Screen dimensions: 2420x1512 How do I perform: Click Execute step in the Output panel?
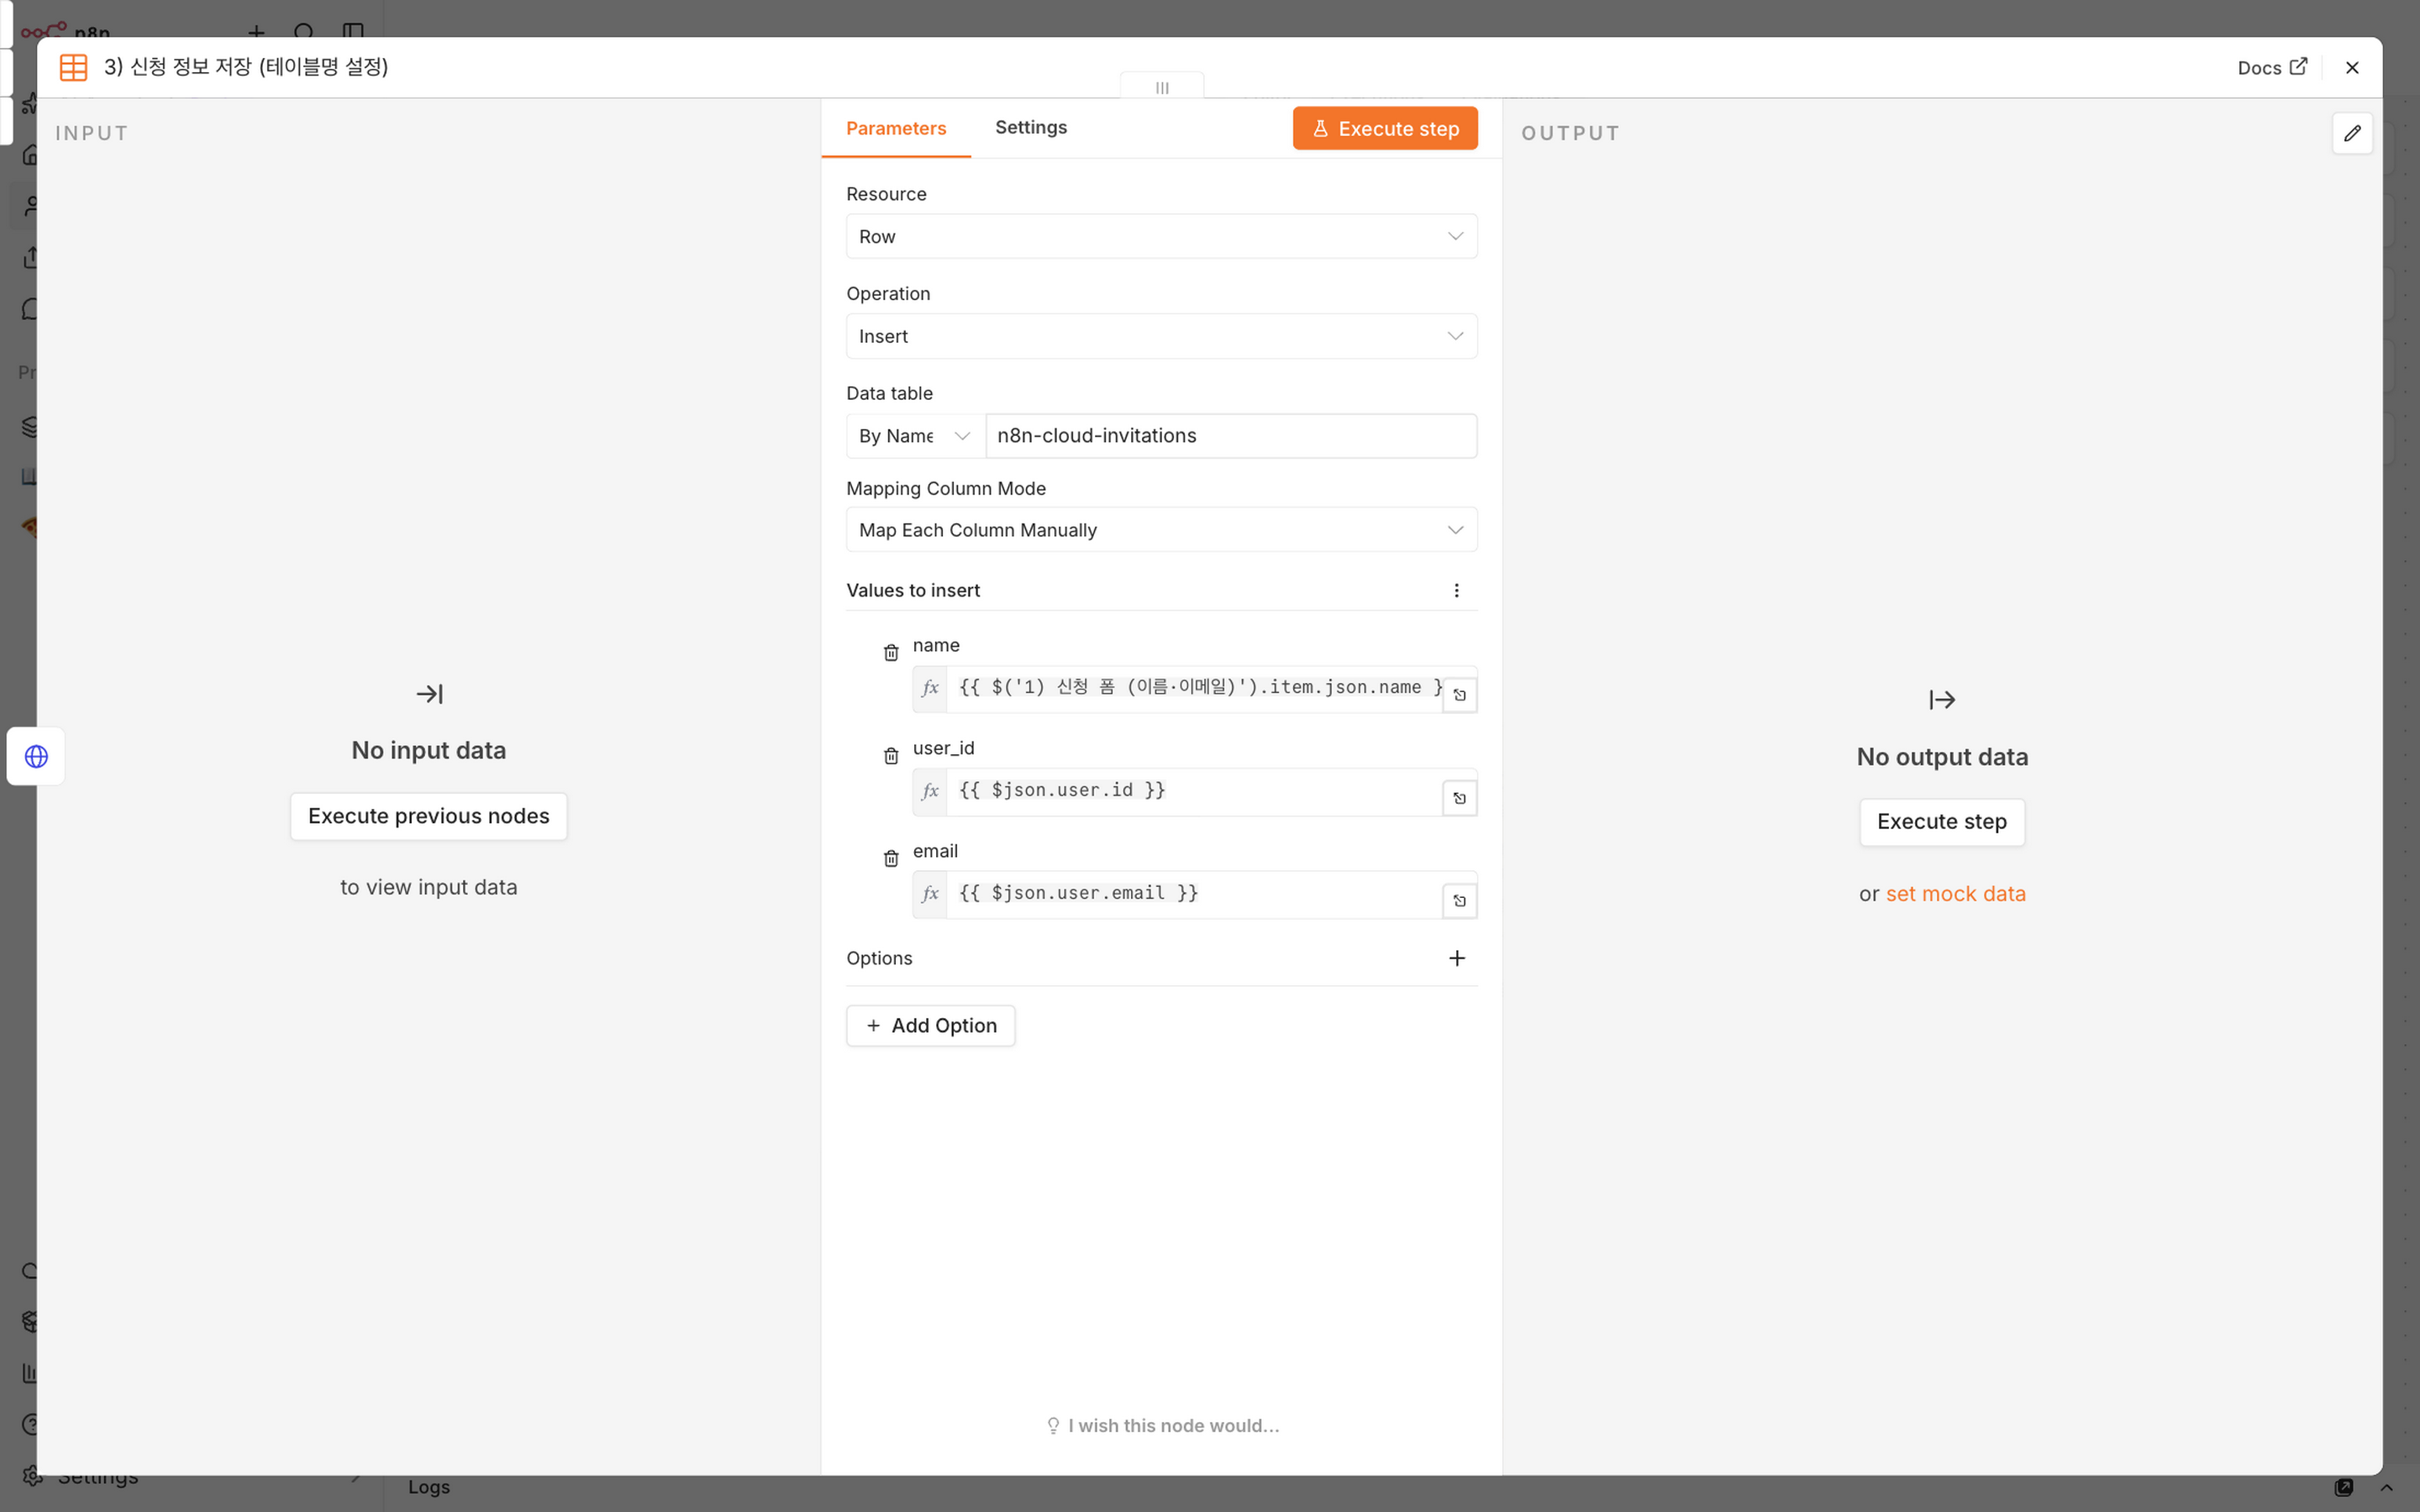click(1941, 822)
